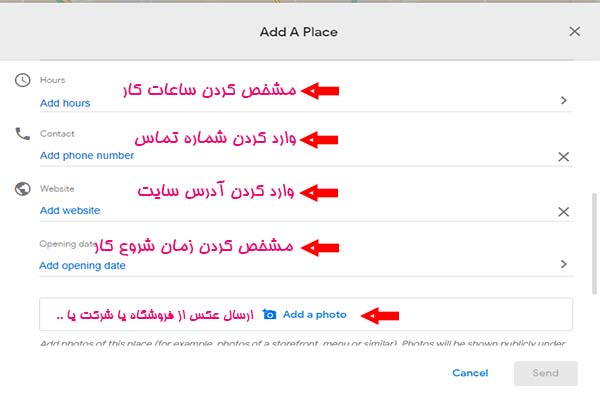Click the Send button
Viewport: 600px width, 400px height.
(x=546, y=373)
